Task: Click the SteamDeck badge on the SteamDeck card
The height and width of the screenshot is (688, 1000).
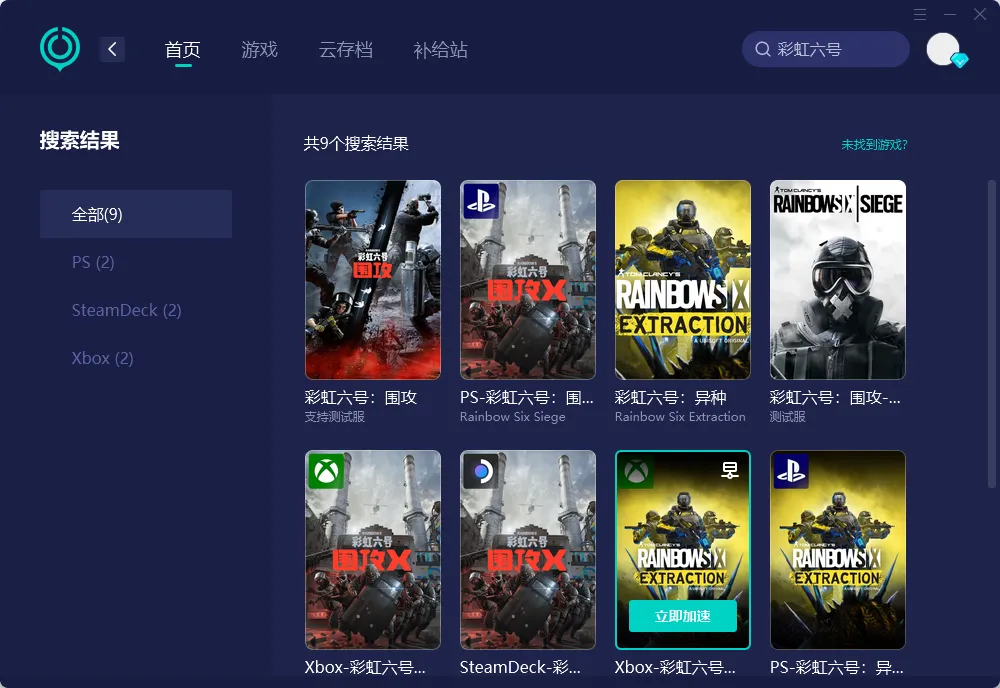Action: point(481,471)
